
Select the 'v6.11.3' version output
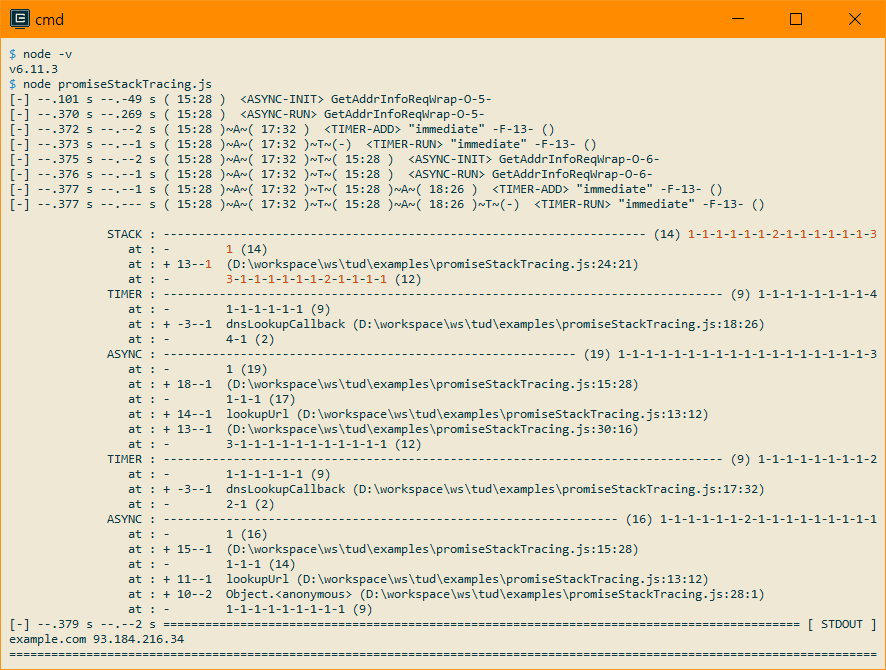point(33,69)
